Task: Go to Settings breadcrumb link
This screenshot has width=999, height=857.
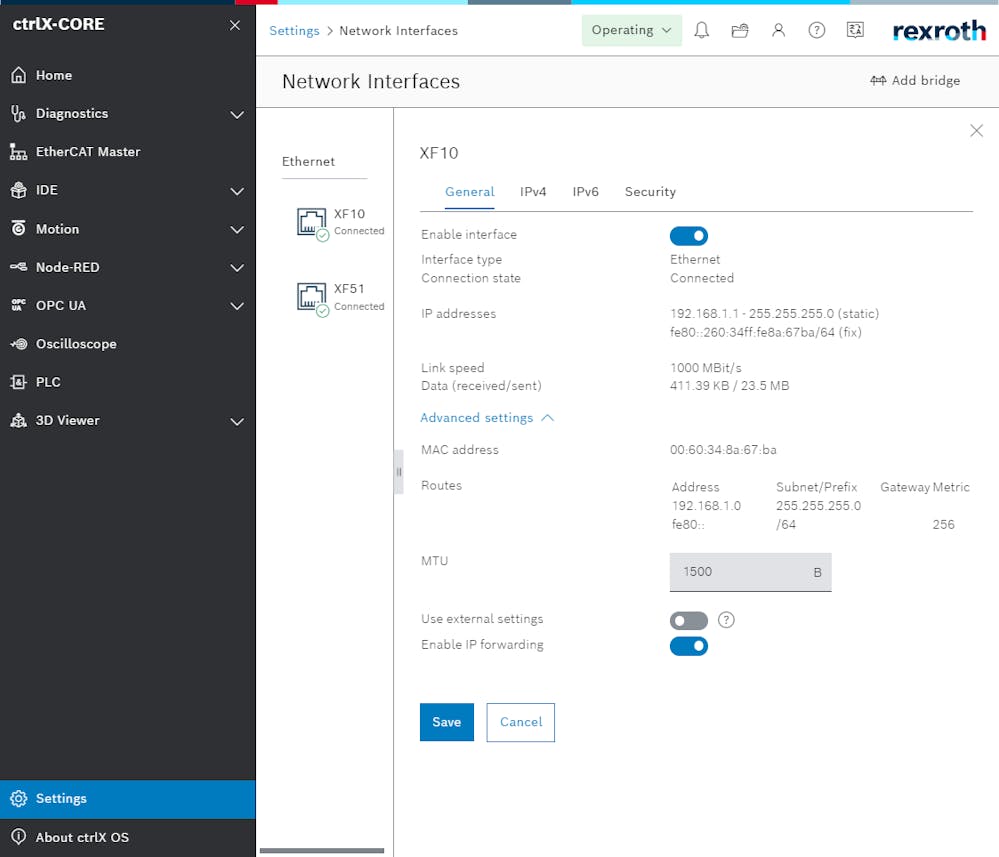Action: (294, 31)
